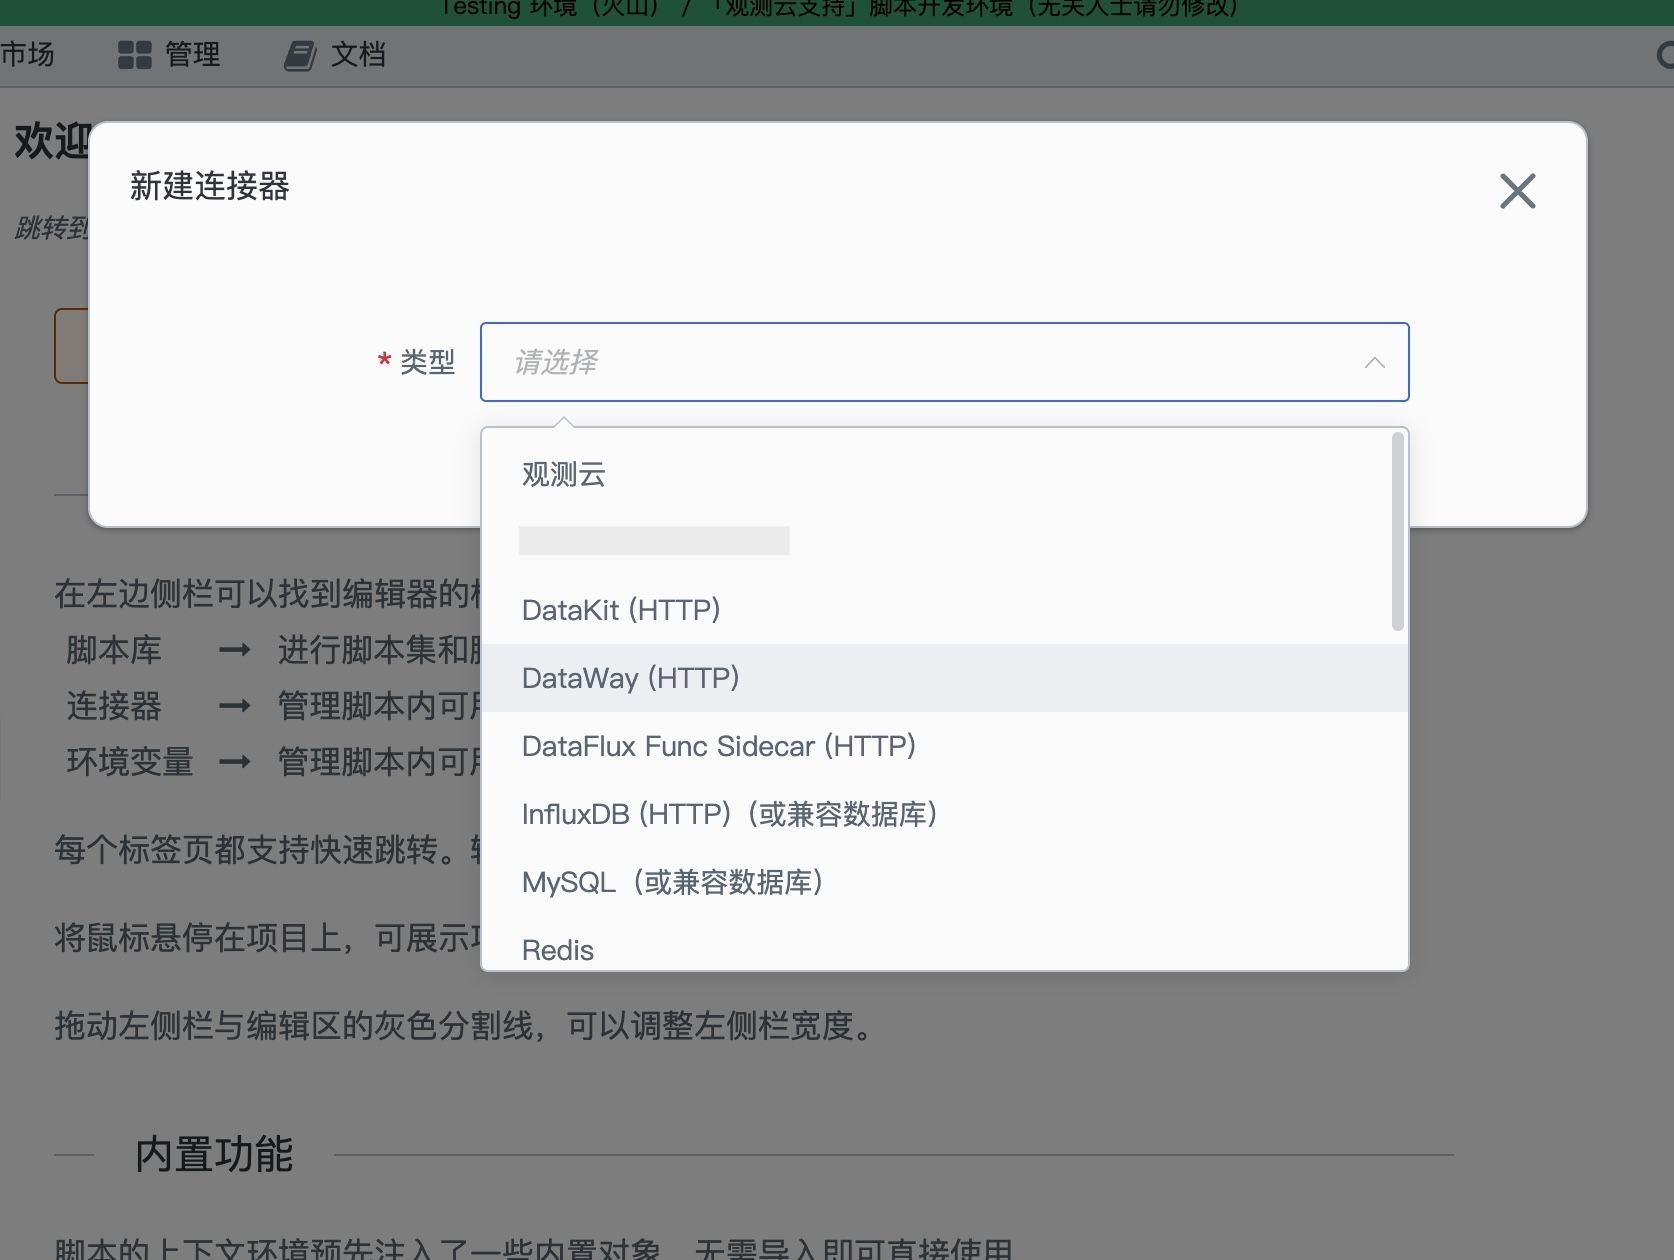Click the 文档 book icon in navbar
The height and width of the screenshot is (1260, 1674).
pyautogui.click(x=300, y=55)
